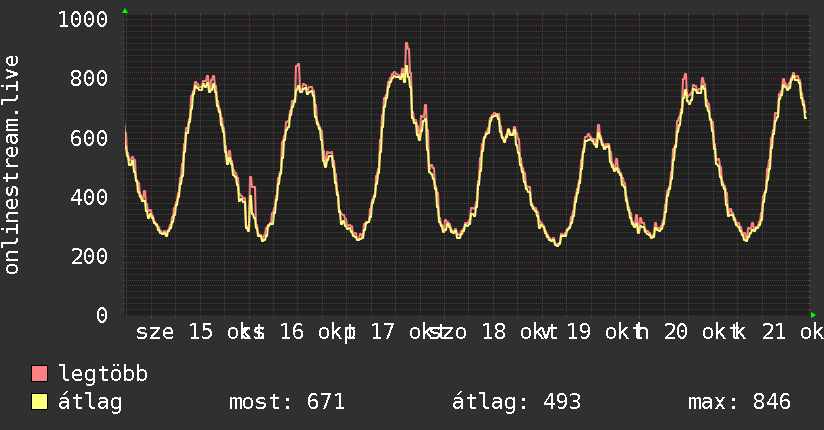Click the 400 y-axis tick label

tap(89, 197)
